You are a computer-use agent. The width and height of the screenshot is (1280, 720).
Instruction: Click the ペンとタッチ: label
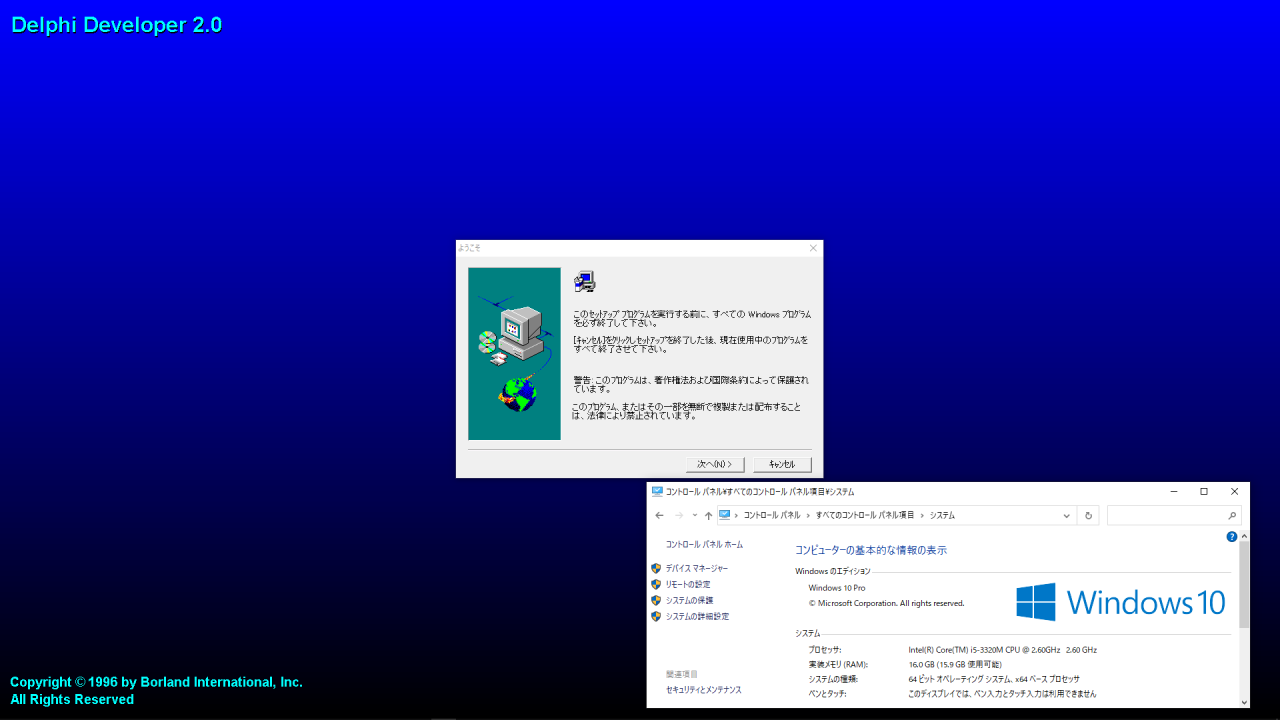827,693
